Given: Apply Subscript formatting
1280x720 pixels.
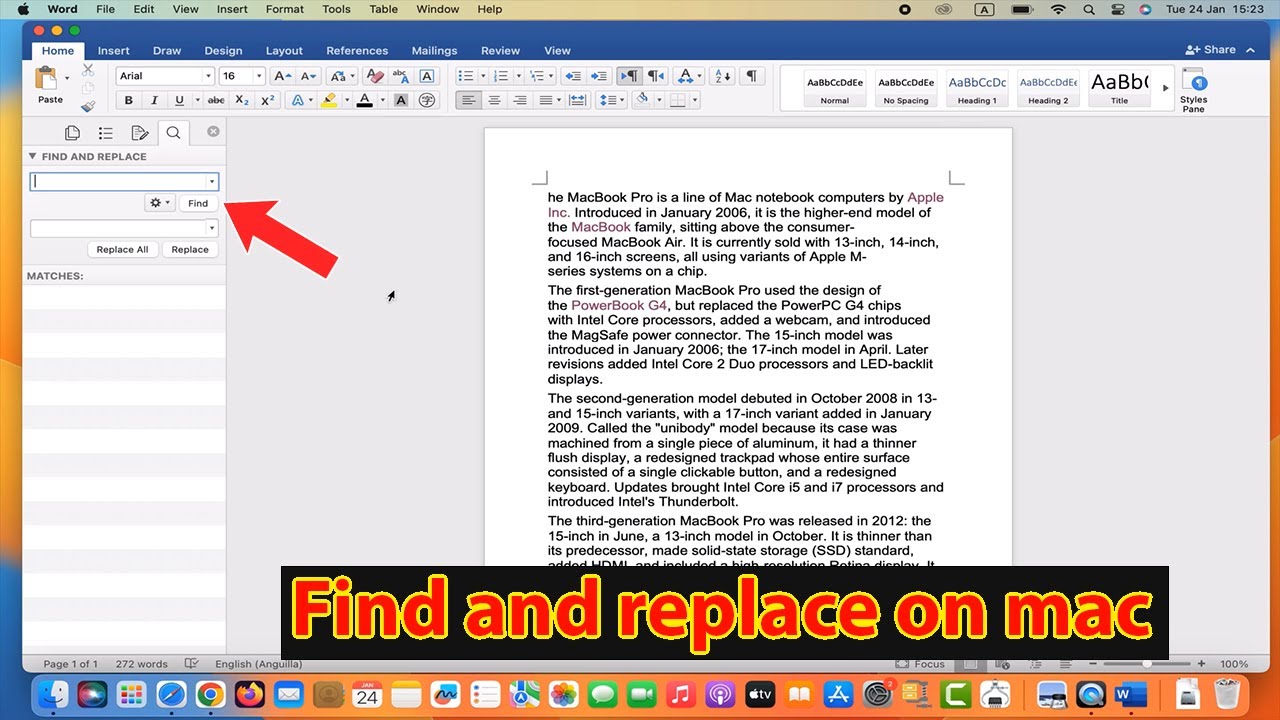Looking at the screenshot, I should 242,100.
